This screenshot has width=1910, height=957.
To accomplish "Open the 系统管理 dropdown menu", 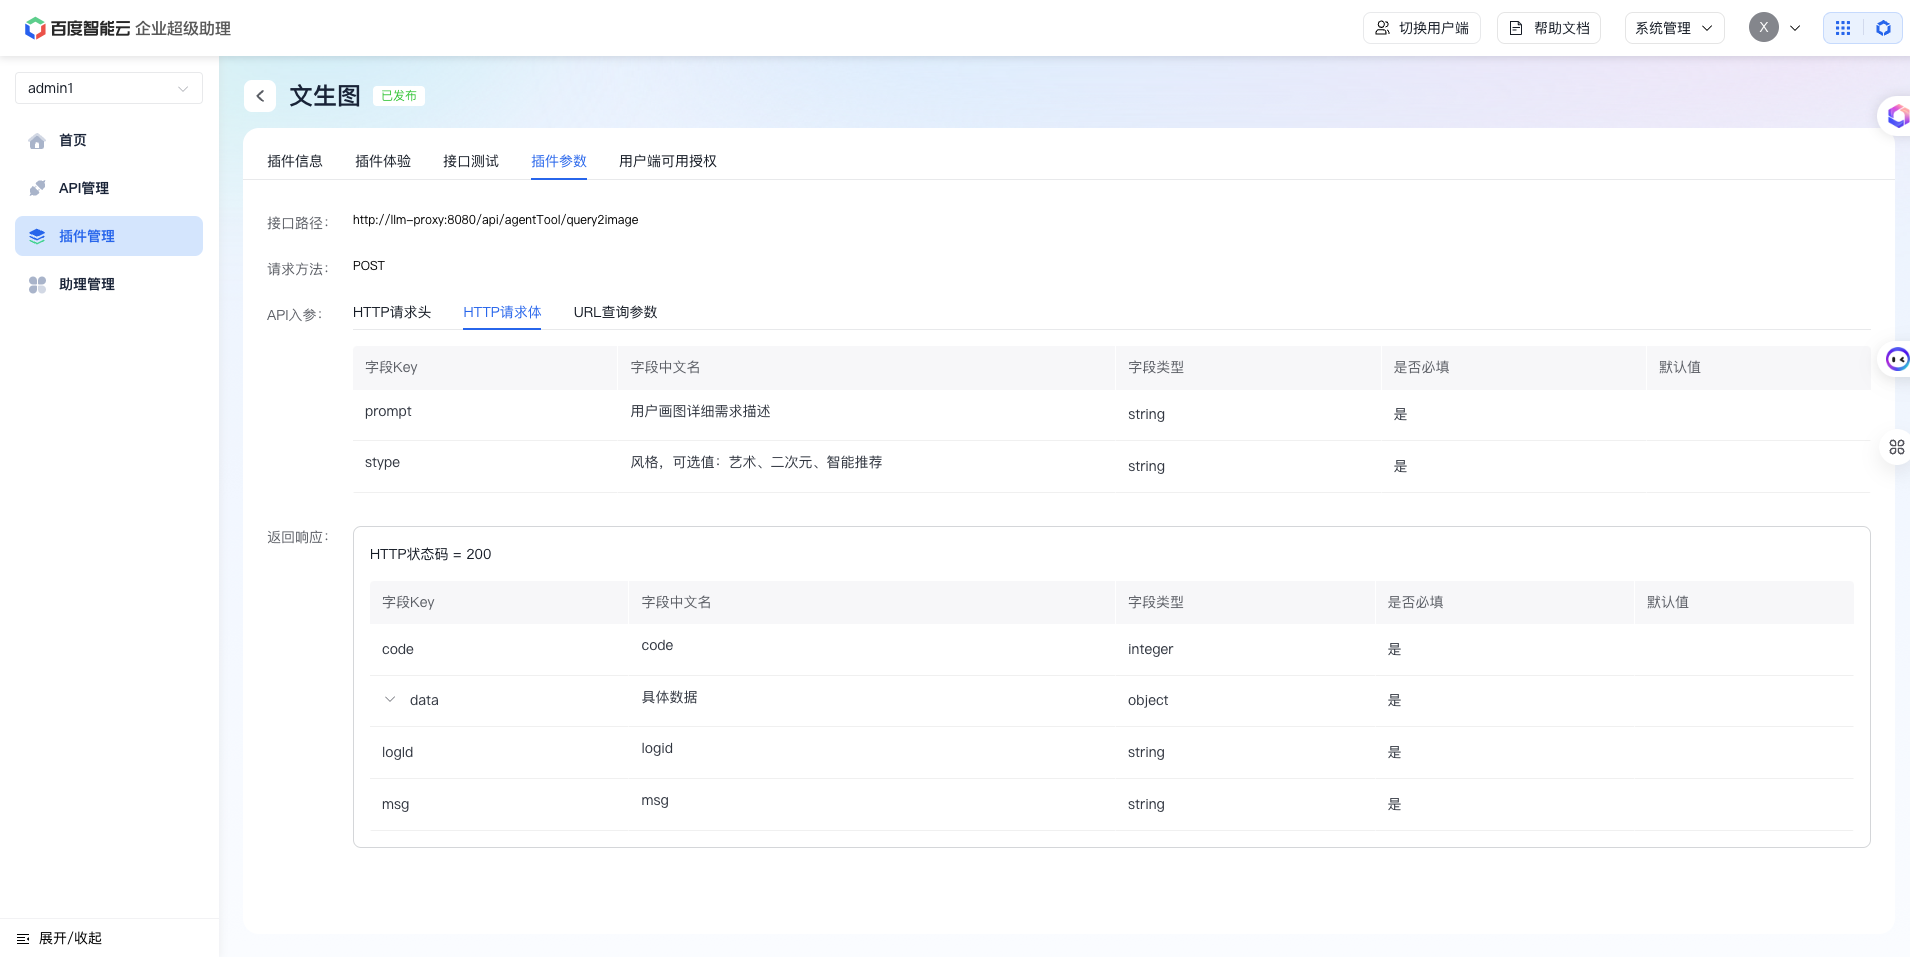I will 1674,28.
